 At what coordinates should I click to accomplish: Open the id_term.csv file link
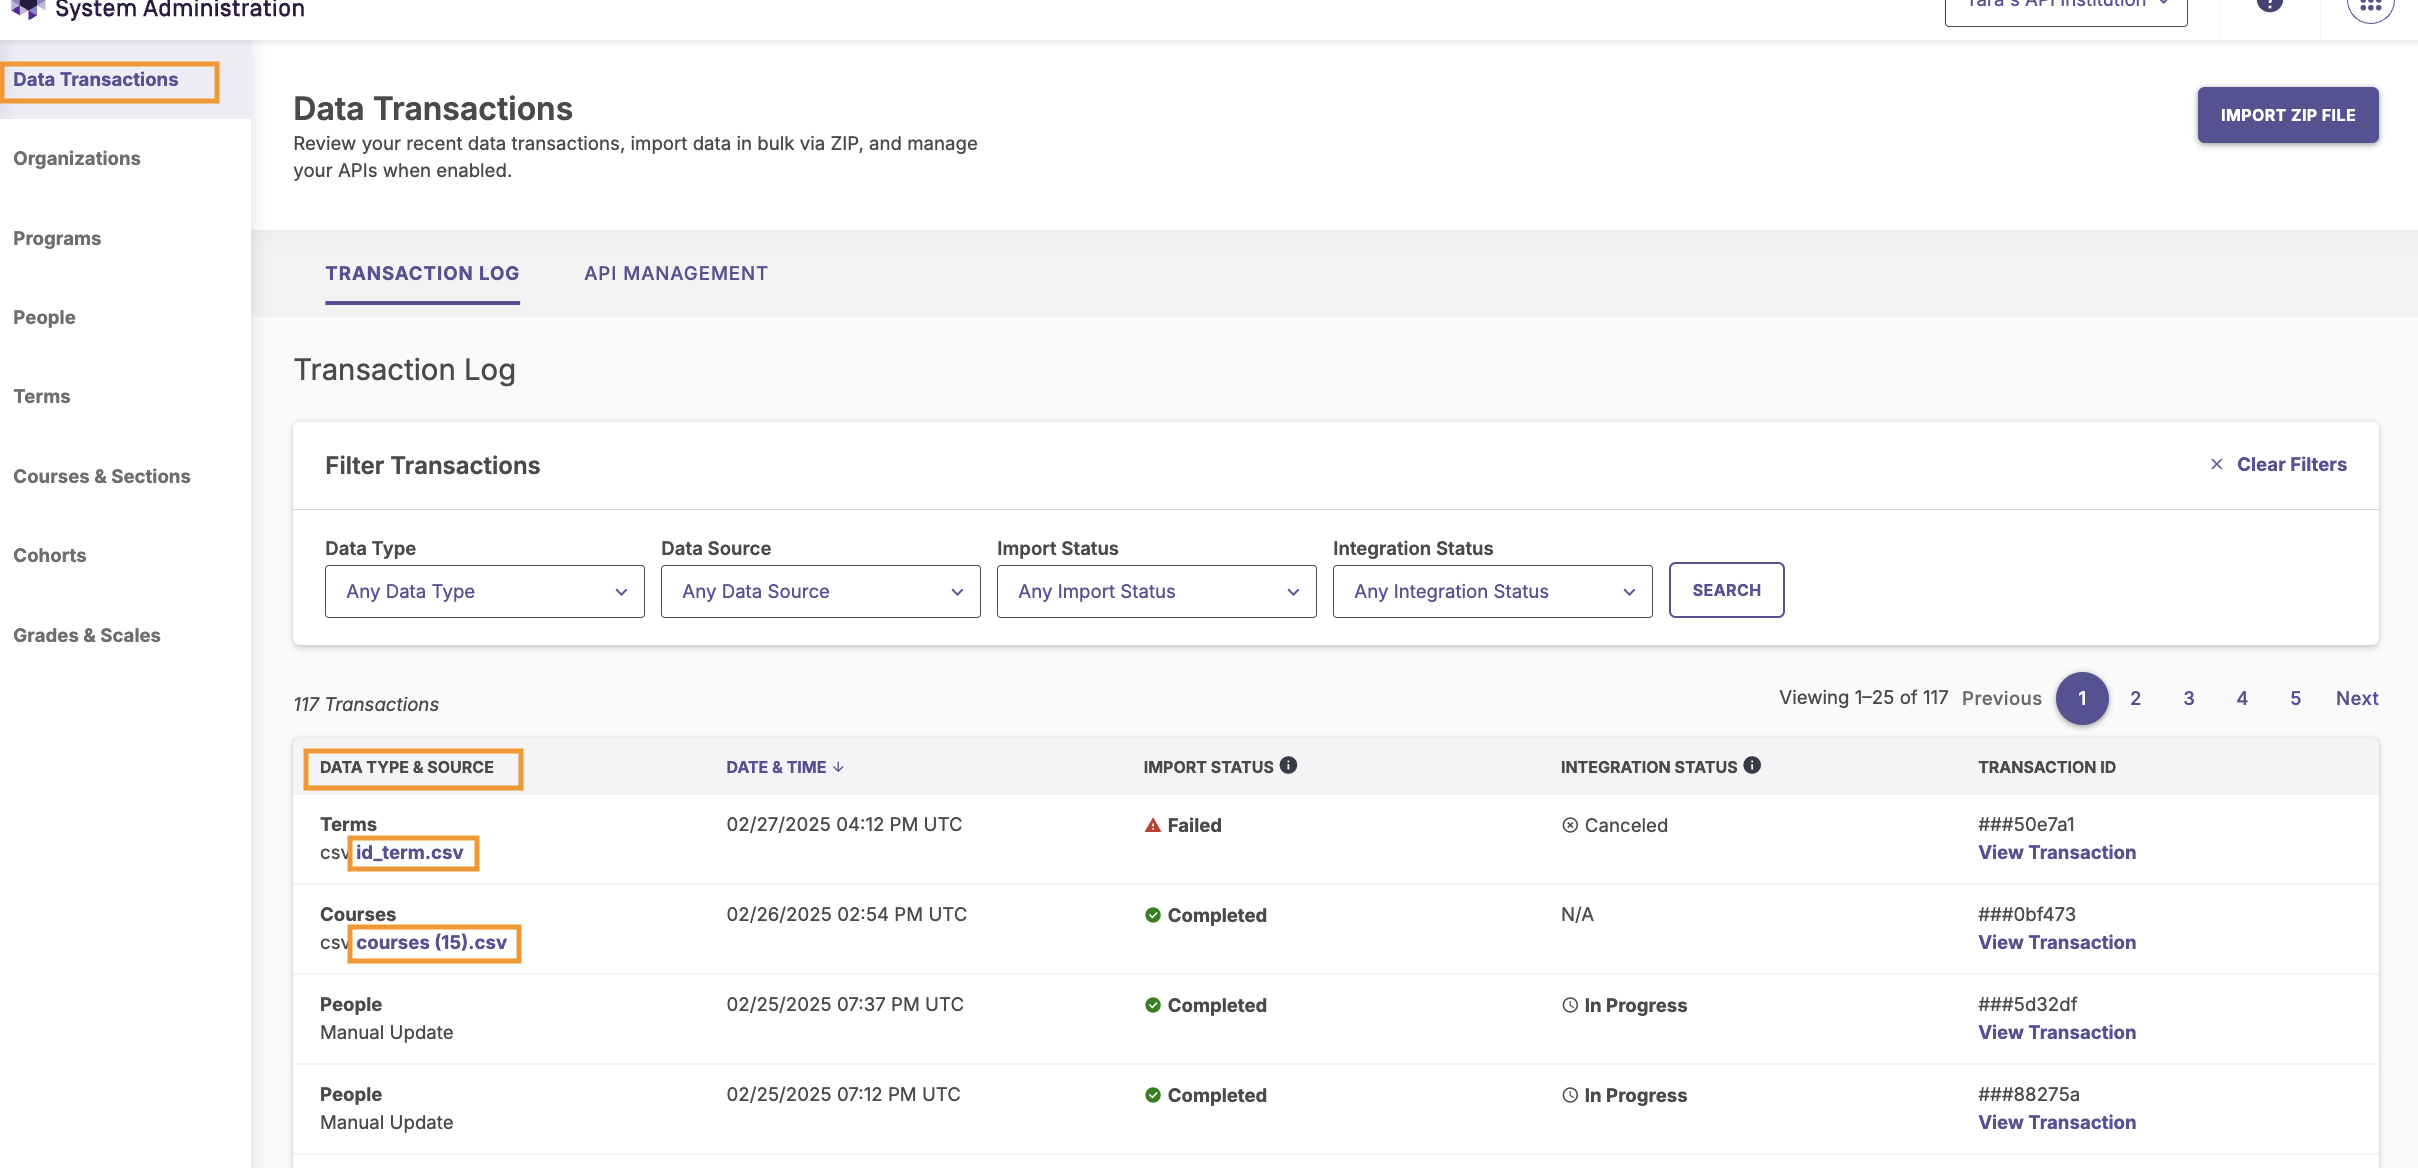[x=410, y=852]
